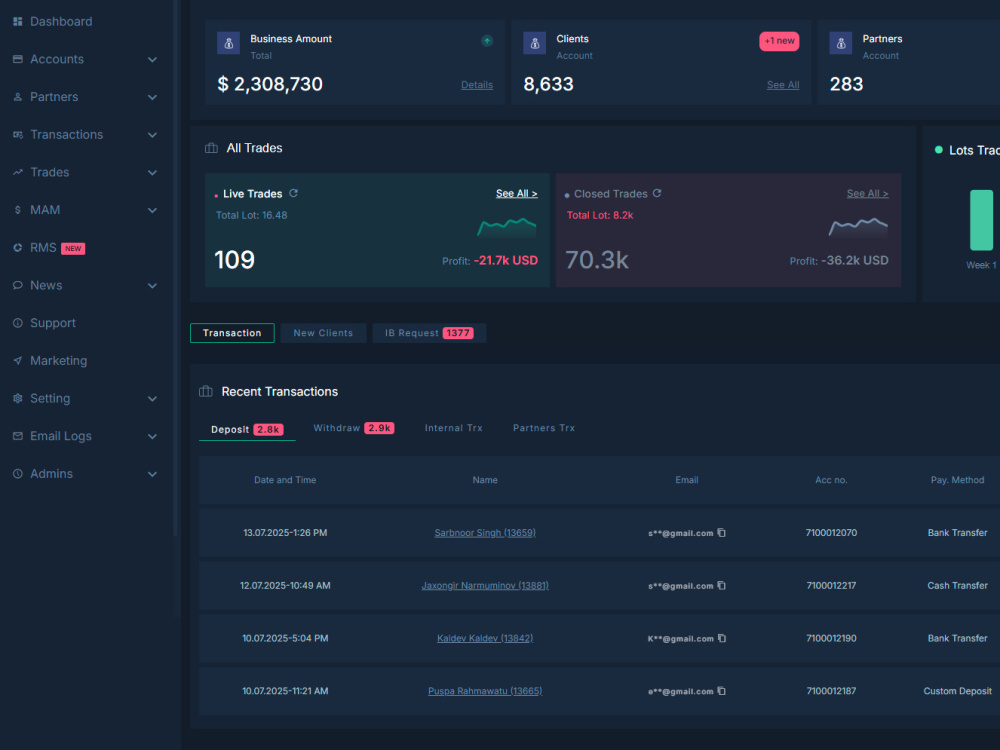1000x750 pixels.
Task: Click the Accounts card icon in sidebar
Action: point(18,59)
